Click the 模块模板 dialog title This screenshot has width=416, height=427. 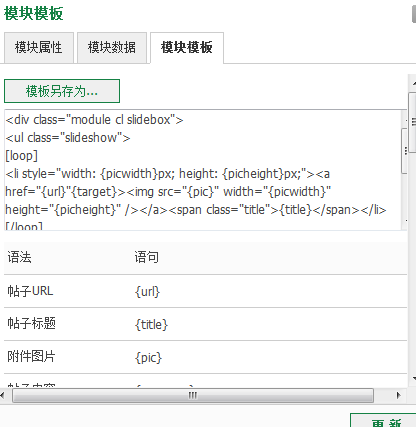click(33, 14)
